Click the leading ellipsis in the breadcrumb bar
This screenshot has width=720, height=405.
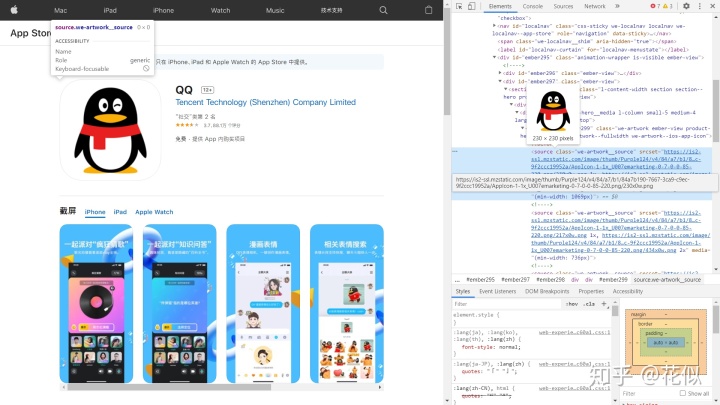click(x=457, y=279)
